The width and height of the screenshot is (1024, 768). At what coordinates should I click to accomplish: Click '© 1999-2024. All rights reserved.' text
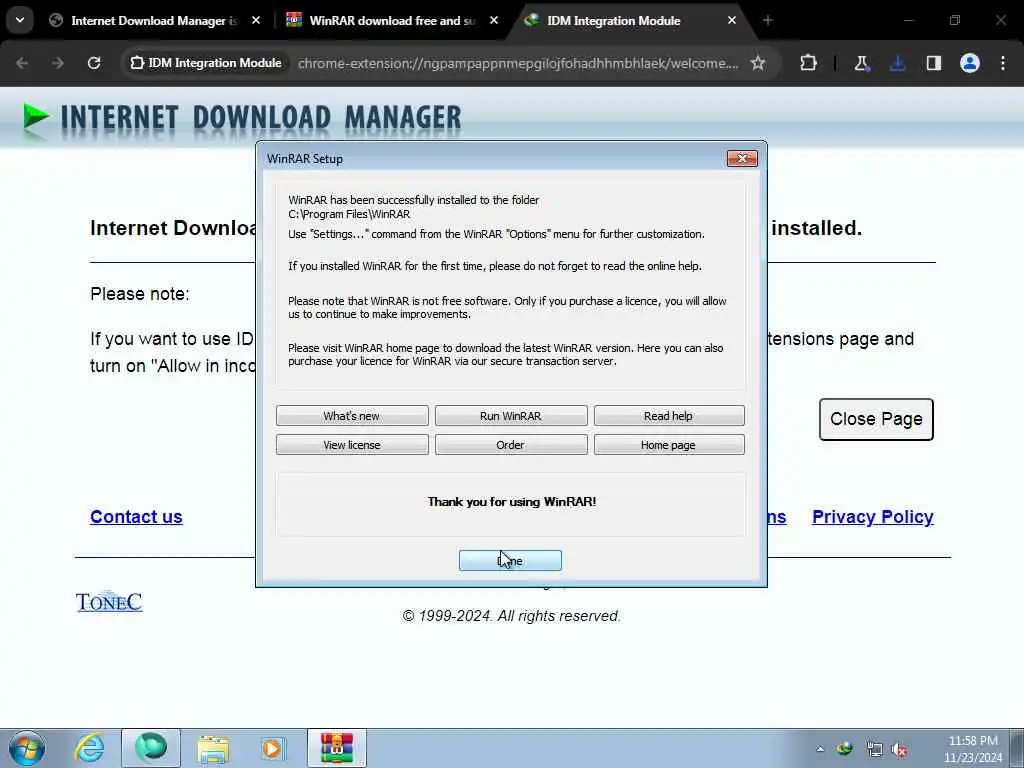tap(511, 616)
